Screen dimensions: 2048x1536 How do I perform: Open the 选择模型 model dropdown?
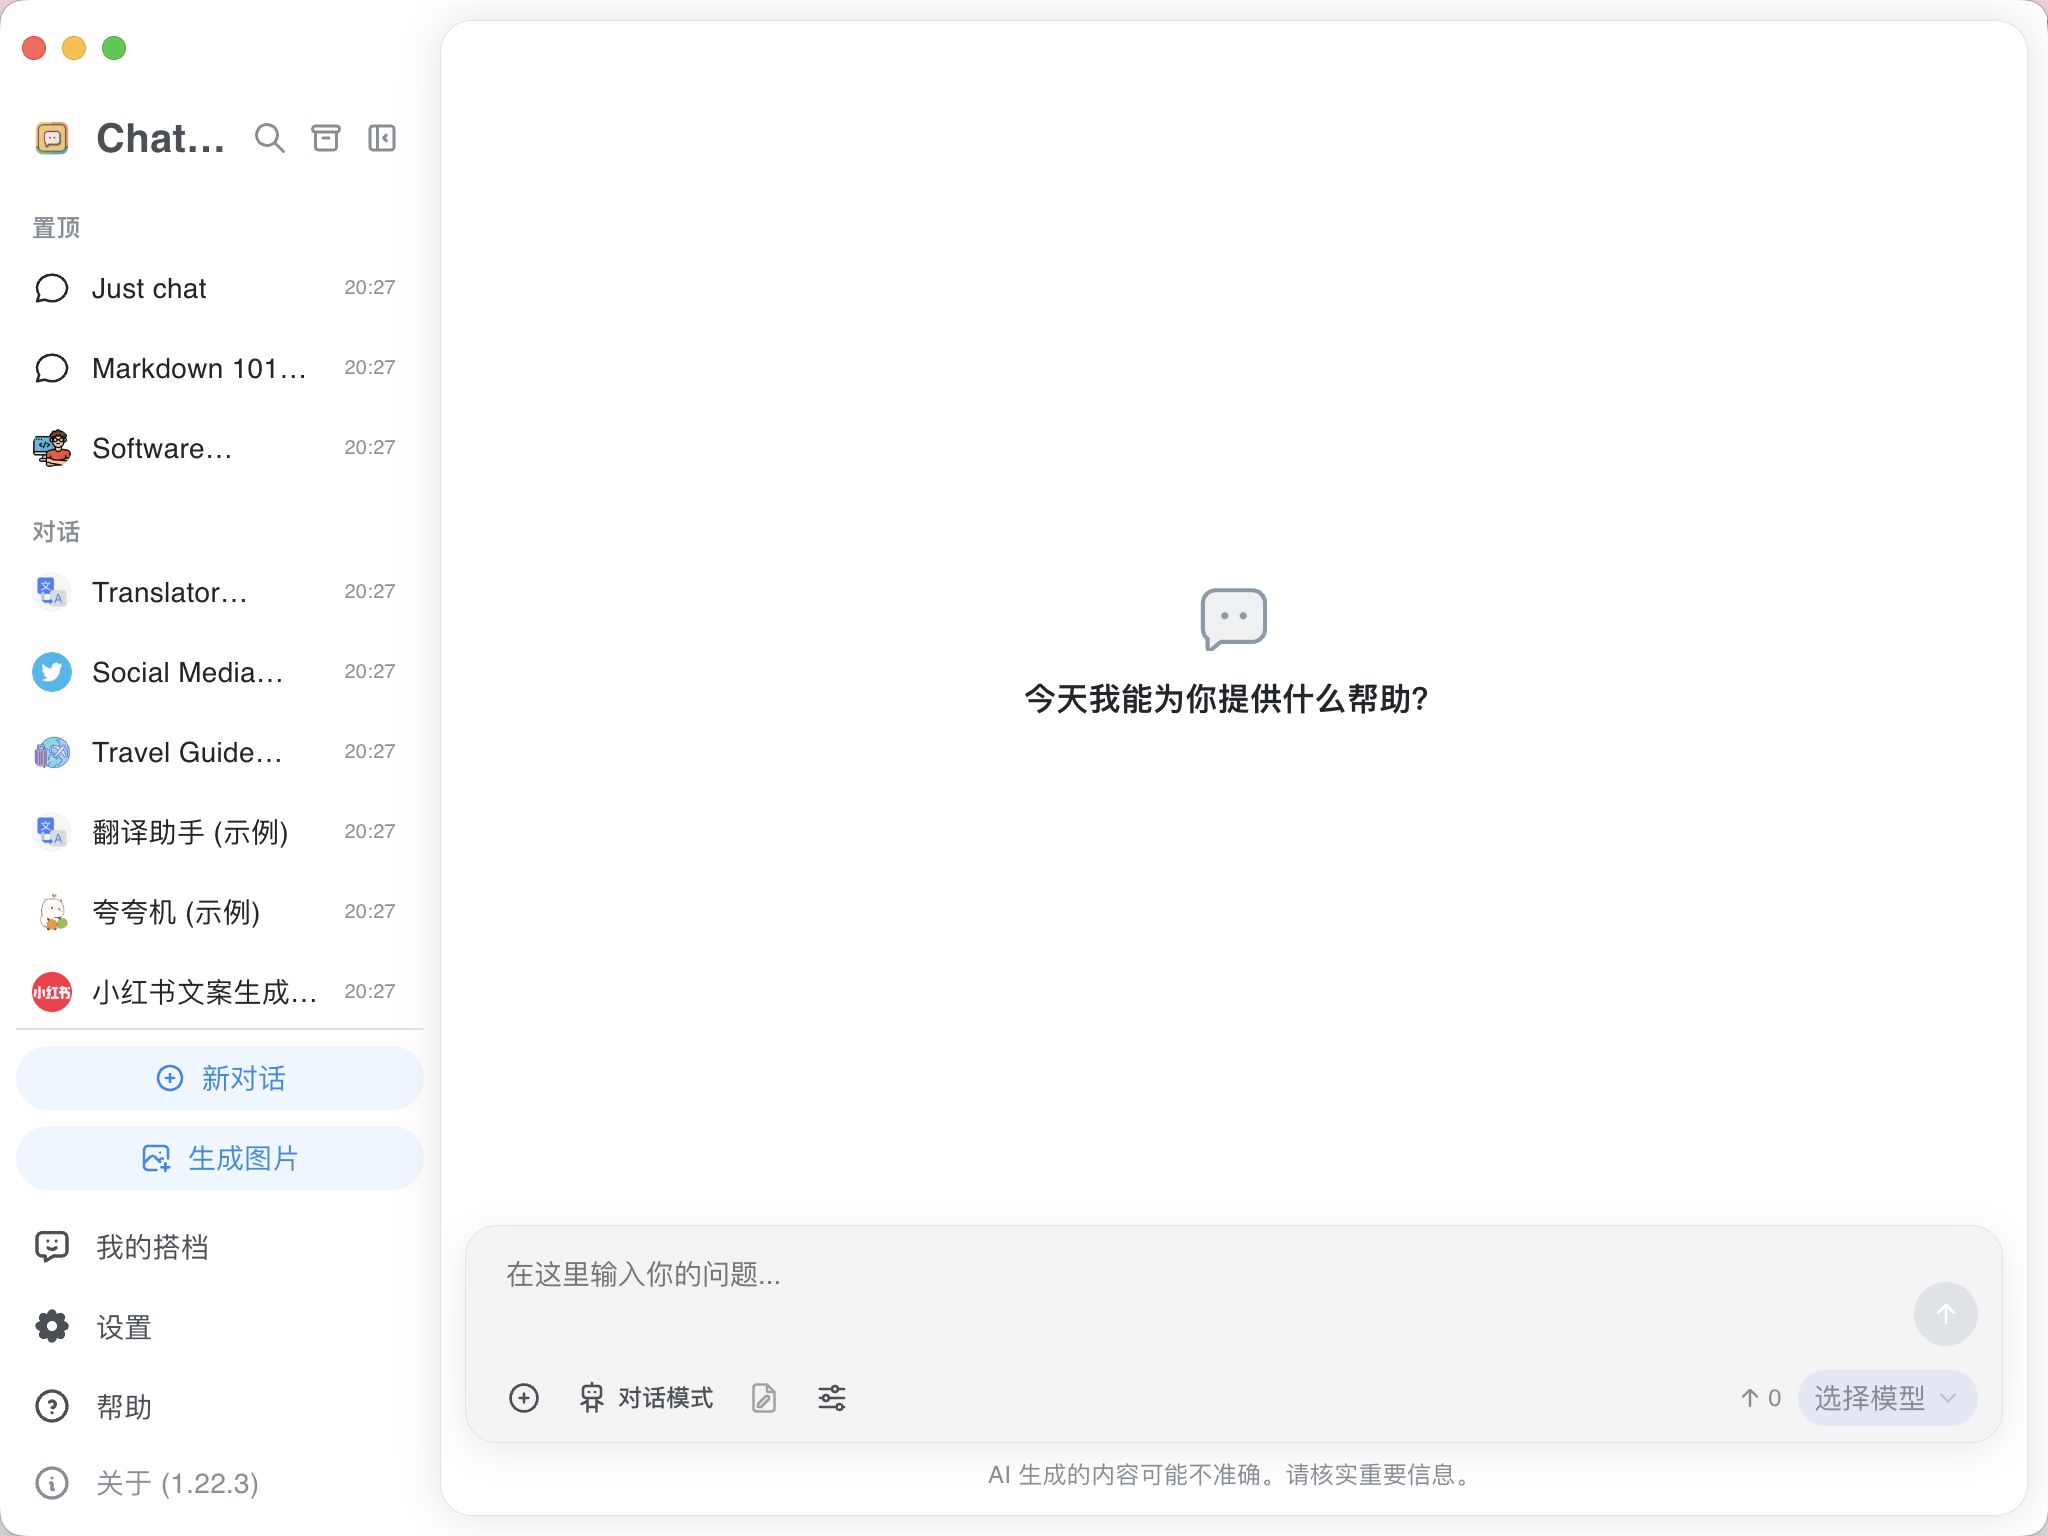[1887, 1398]
